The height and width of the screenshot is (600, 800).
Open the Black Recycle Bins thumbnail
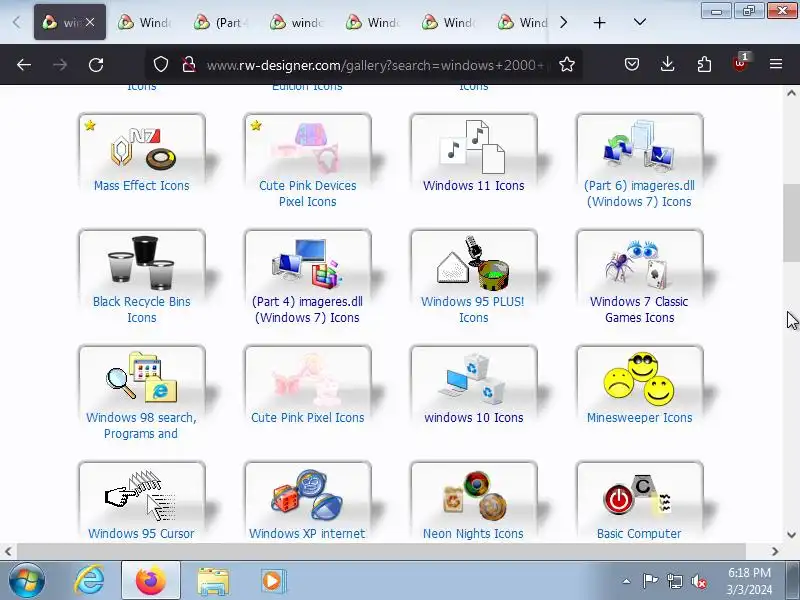pos(142,262)
